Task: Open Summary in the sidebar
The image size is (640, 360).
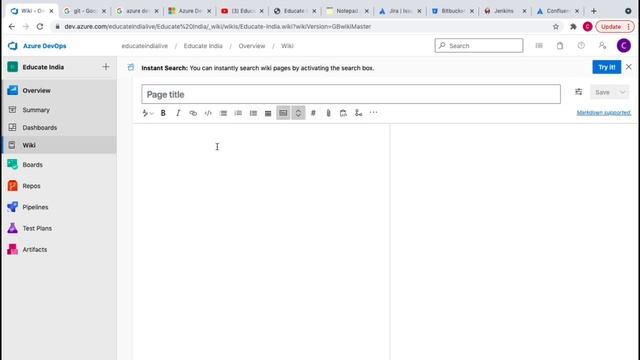Action: 60,110
